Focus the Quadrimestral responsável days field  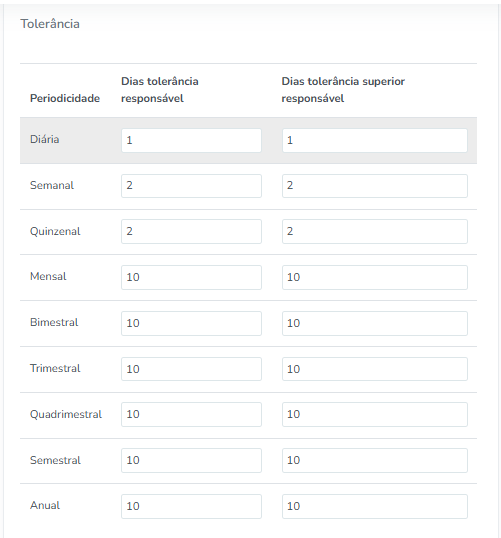pos(191,414)
